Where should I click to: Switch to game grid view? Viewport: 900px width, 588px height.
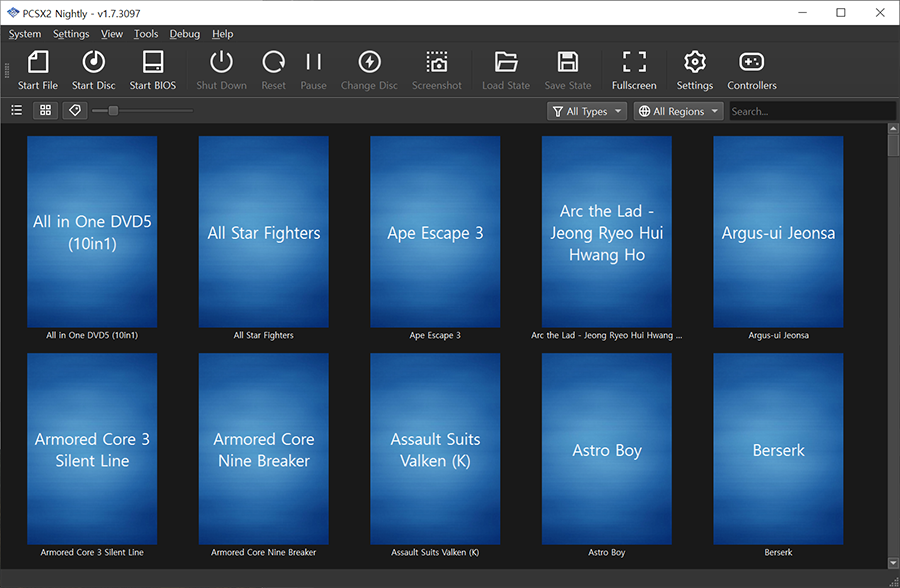click(x=45, y=111)
